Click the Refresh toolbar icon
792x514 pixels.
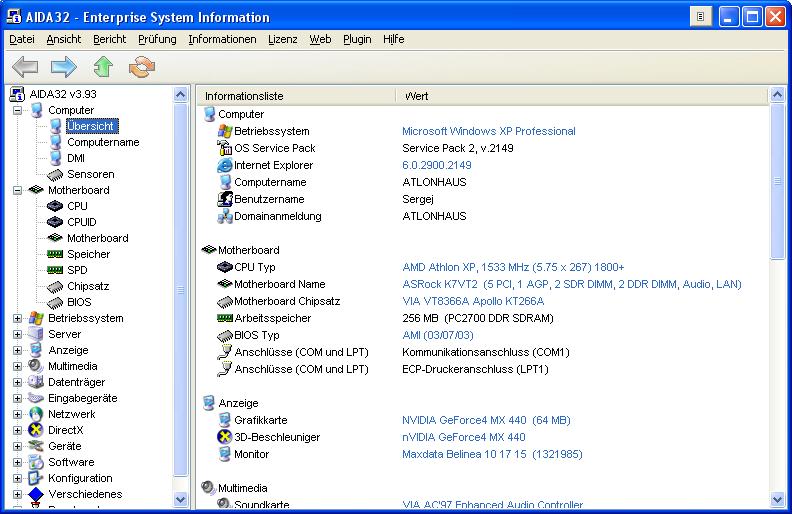click(x=142, y=66)
